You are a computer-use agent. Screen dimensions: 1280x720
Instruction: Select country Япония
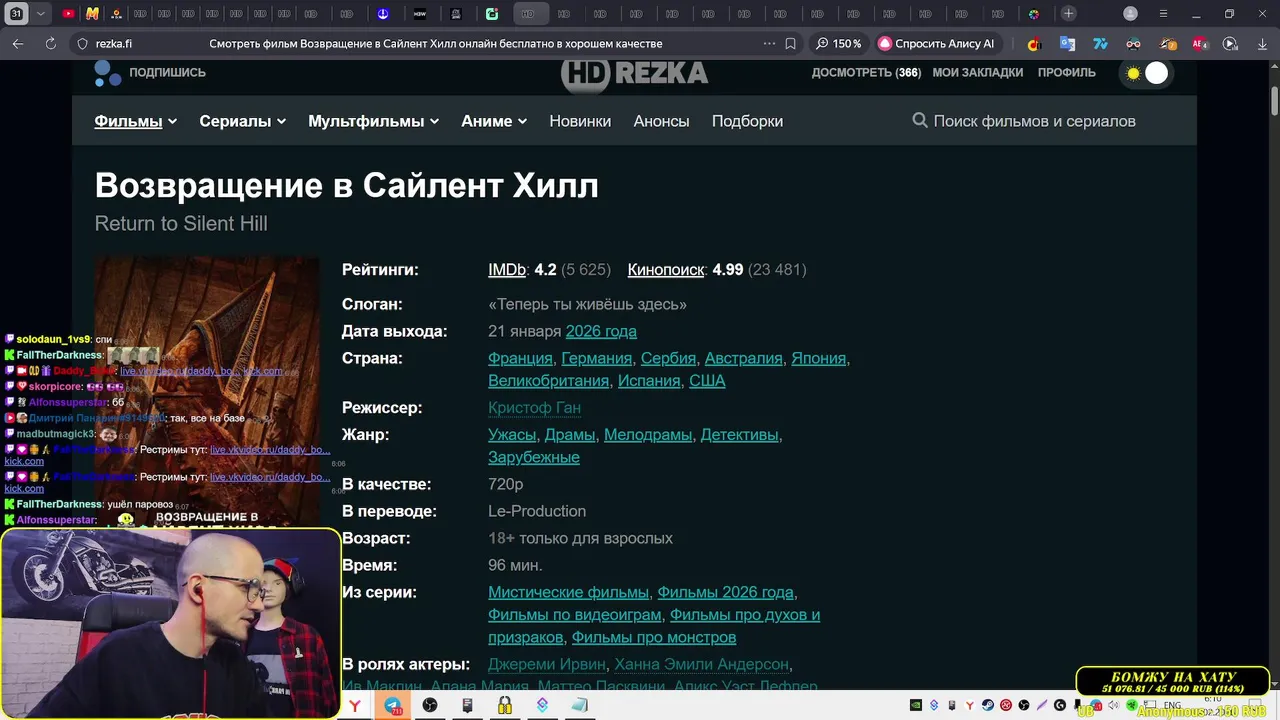pos(818,358)
